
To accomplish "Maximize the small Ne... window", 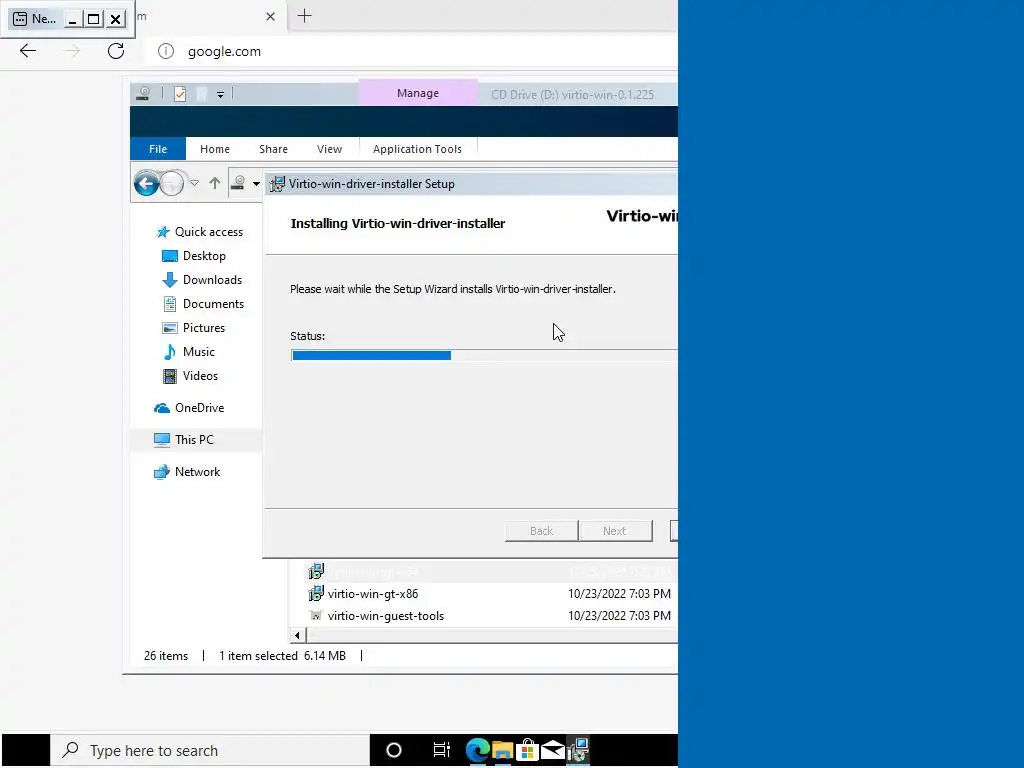I will coord(94,19).
